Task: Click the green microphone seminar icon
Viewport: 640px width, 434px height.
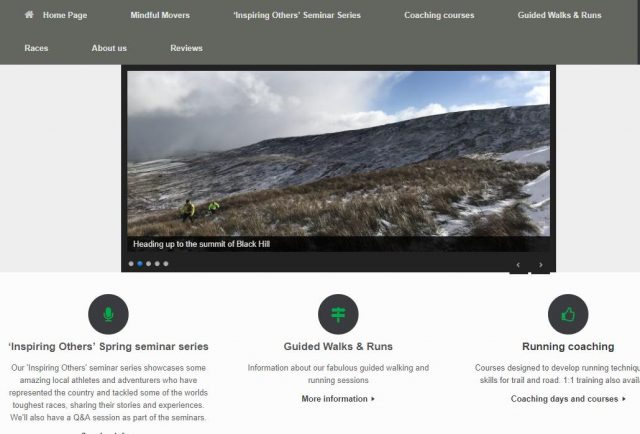Action: click(108, 314)
